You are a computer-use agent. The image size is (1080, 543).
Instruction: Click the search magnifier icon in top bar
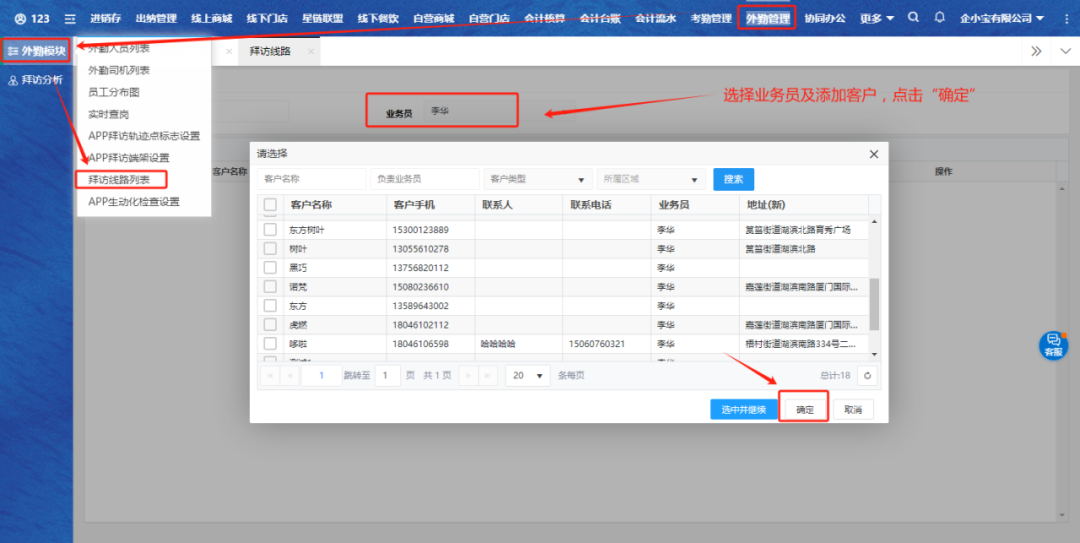[x=913, y=18]
